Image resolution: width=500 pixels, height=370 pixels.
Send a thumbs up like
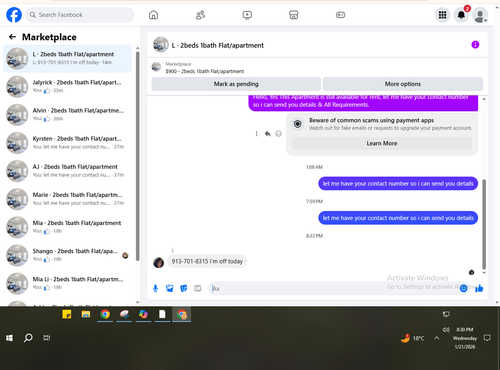tap(479, 288)
